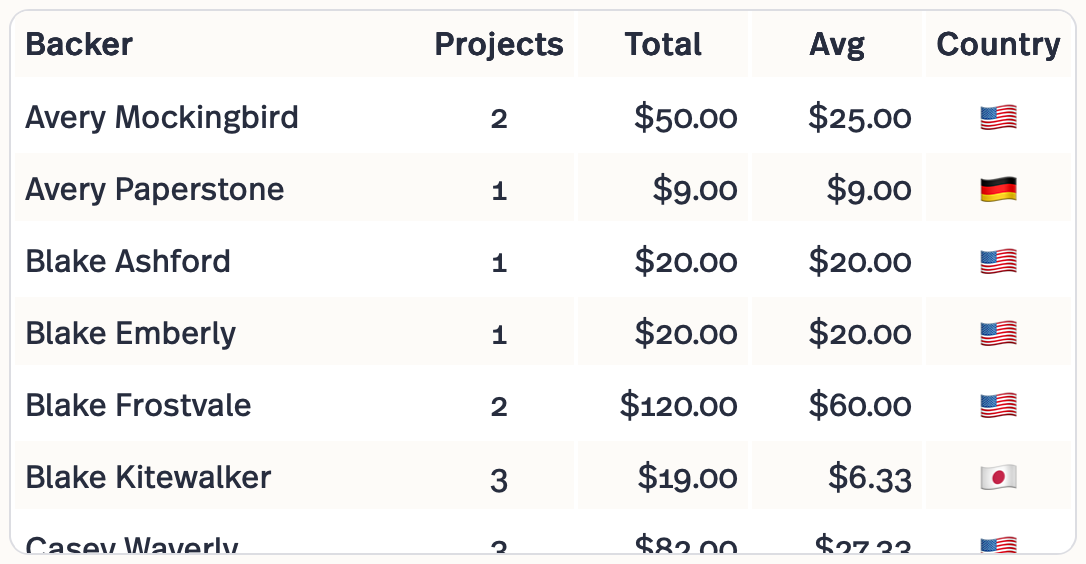Viewport: 1086px width, 564px height.
Task: Click the Blake Ashford name cell
Action: coord(128,262)
